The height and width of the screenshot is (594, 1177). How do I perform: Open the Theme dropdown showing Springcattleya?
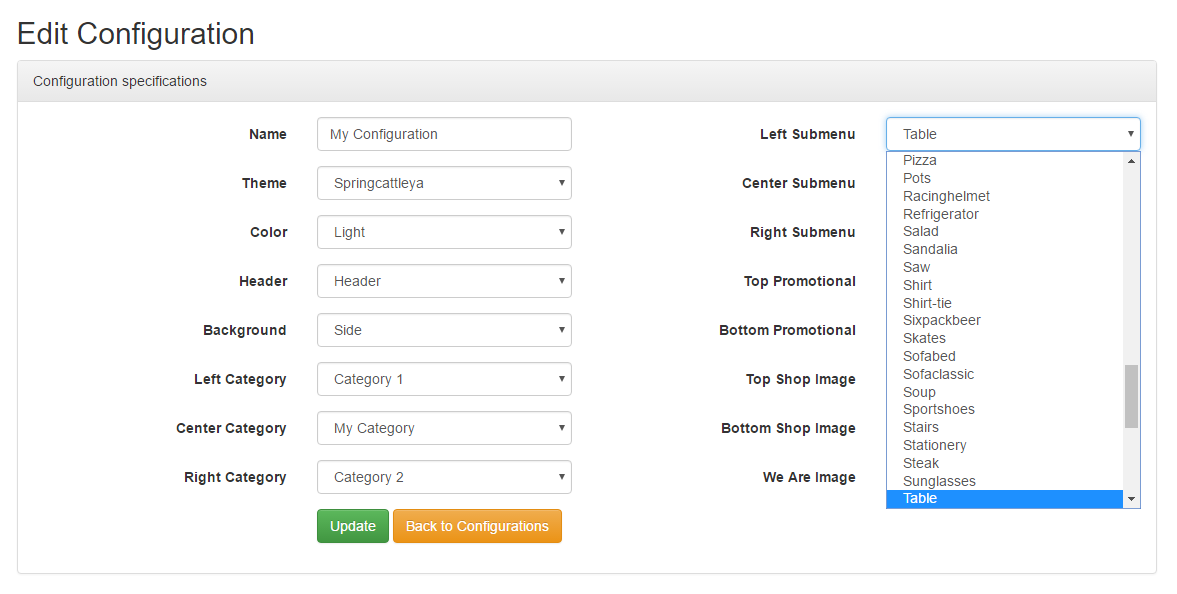(x=444, y=183)
